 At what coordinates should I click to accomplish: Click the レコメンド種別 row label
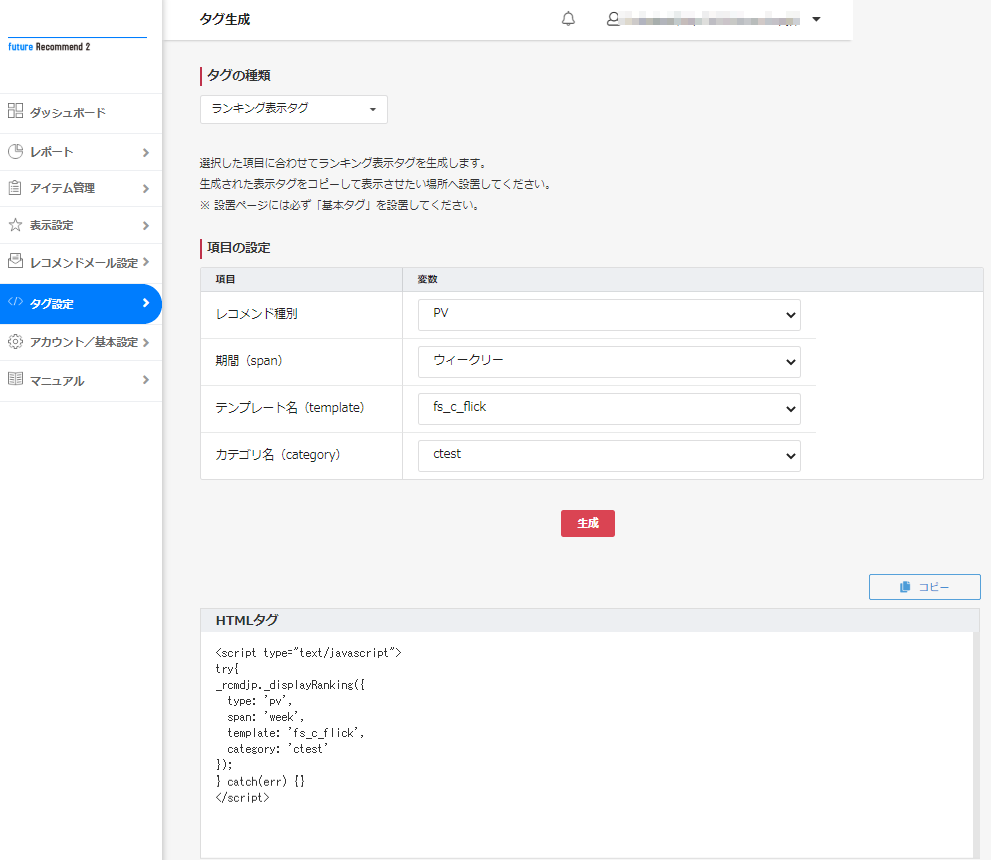(x=257, y=313)
